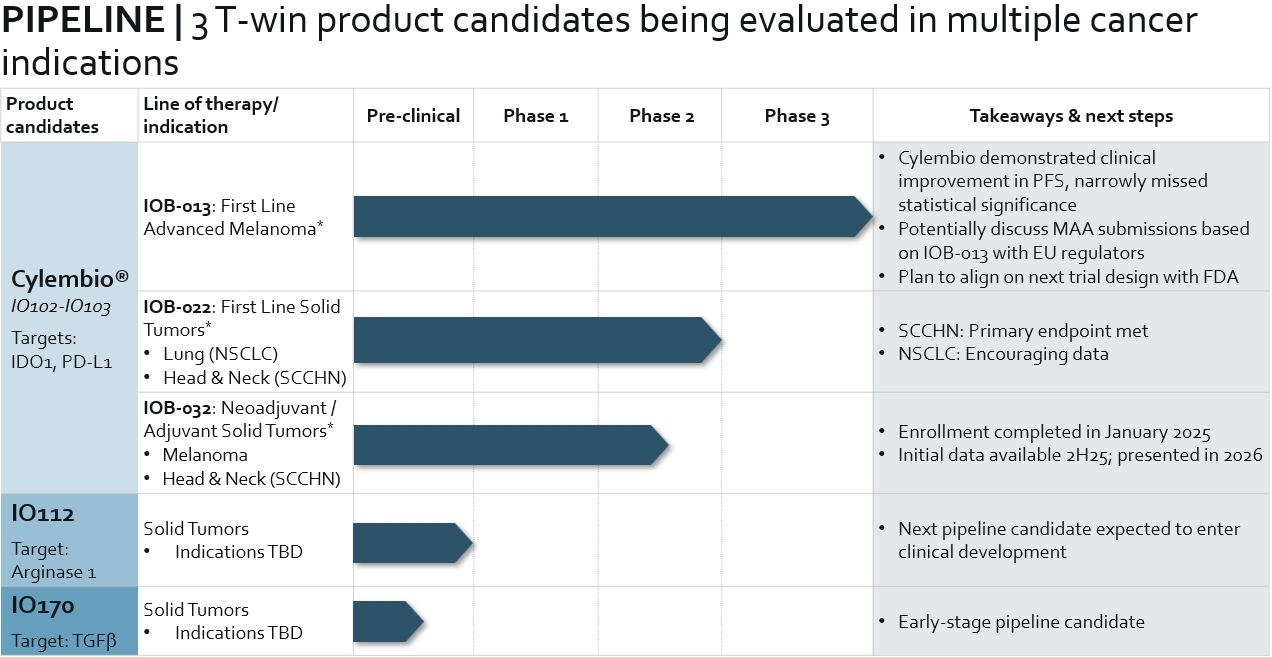Click the Pre-clinical column header
This screenshot has height=657, width=1272.
tap(413, 116)
